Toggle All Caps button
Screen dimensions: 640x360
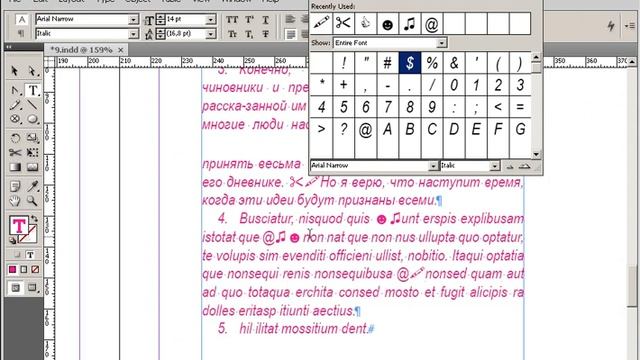(232, 20)
